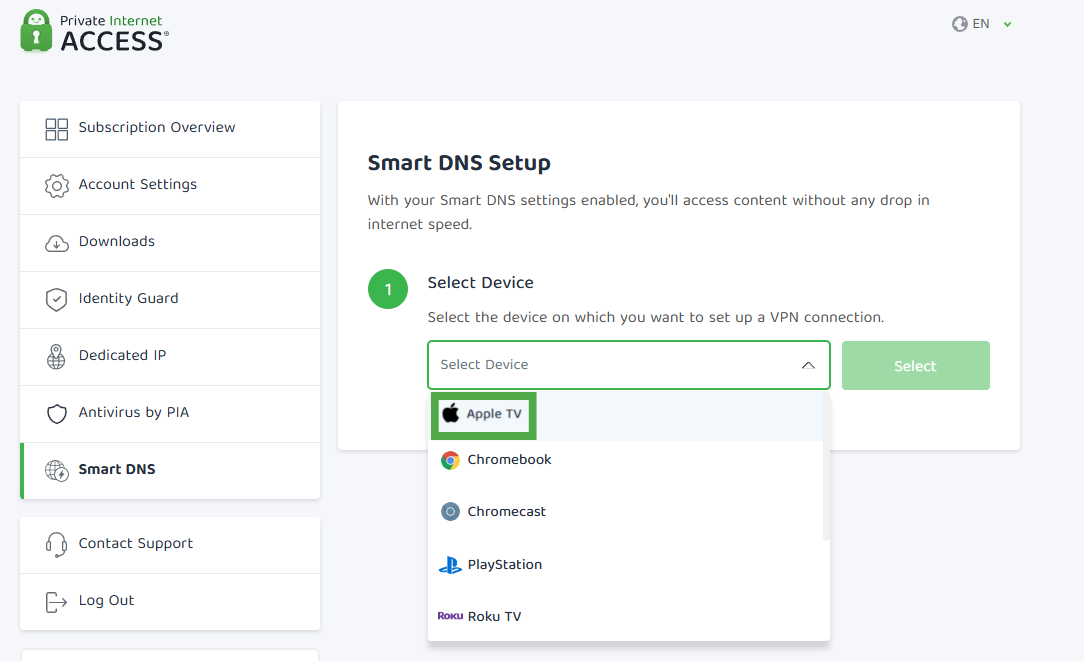Open the Subscription Overview page

coord(170,129)
